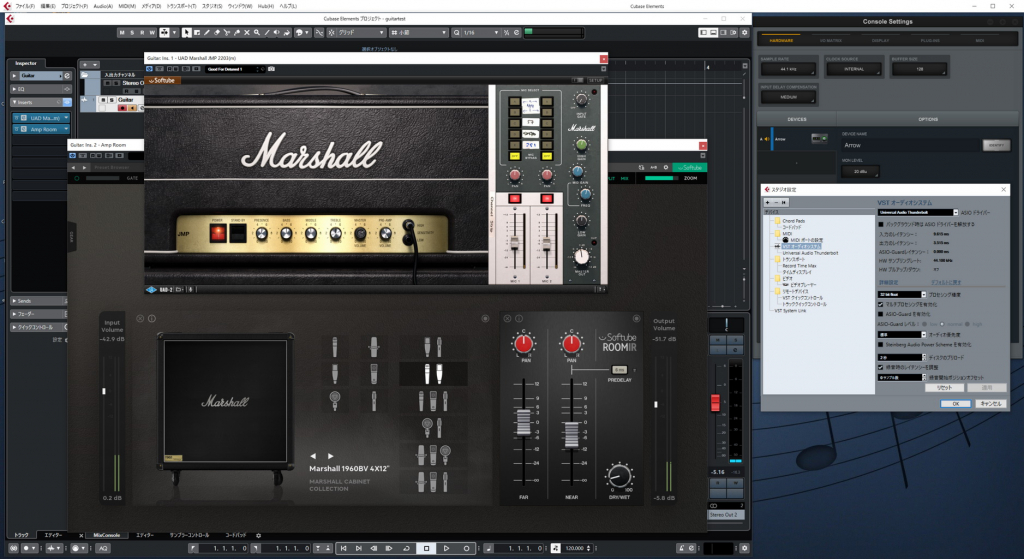Click the Identify button beside the Arrow device name
Image resolution: width=1024 pixels, height=559 pixels.
[x=995, y=145]
